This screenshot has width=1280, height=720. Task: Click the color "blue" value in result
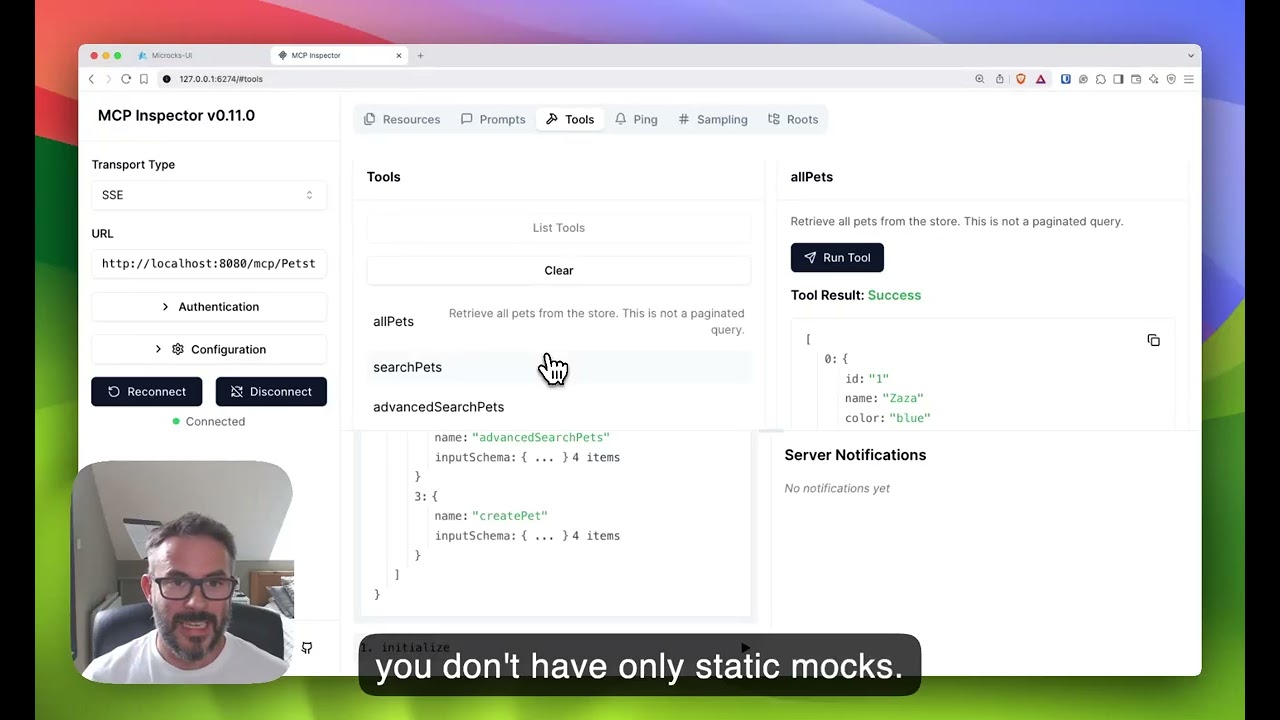(908, 418)
